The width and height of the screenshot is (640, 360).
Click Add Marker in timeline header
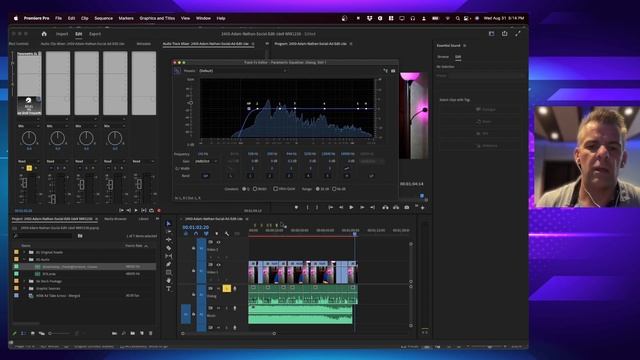[216, 233]
